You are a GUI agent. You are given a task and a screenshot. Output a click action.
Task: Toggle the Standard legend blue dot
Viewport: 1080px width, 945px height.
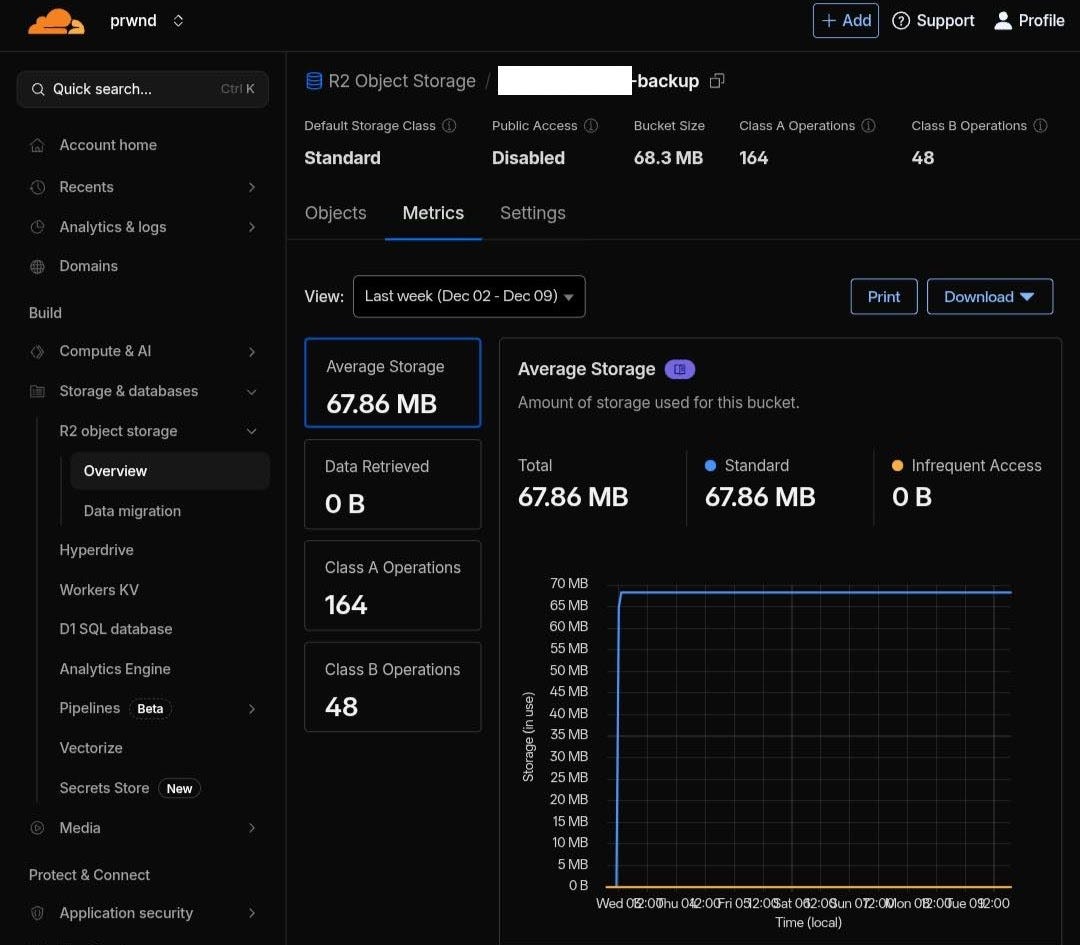[x=710, y=466]
